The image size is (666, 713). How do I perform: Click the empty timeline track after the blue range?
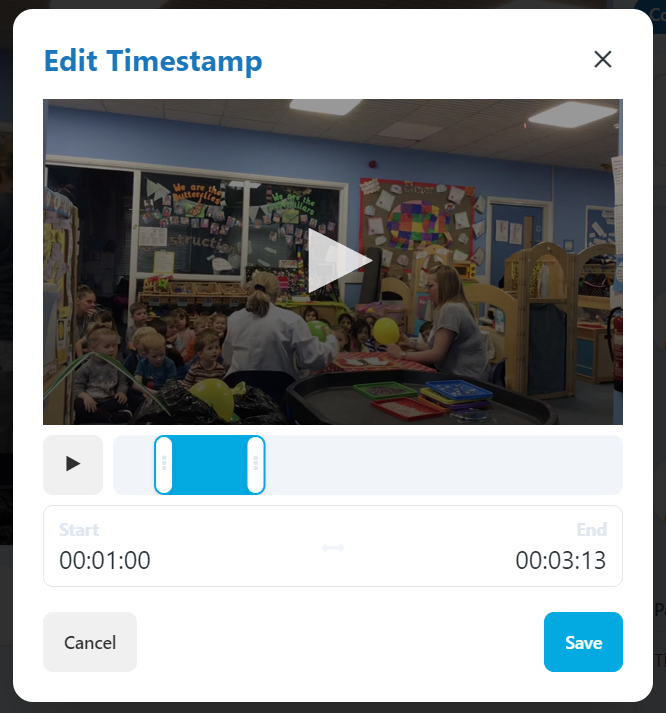(443, 464)
